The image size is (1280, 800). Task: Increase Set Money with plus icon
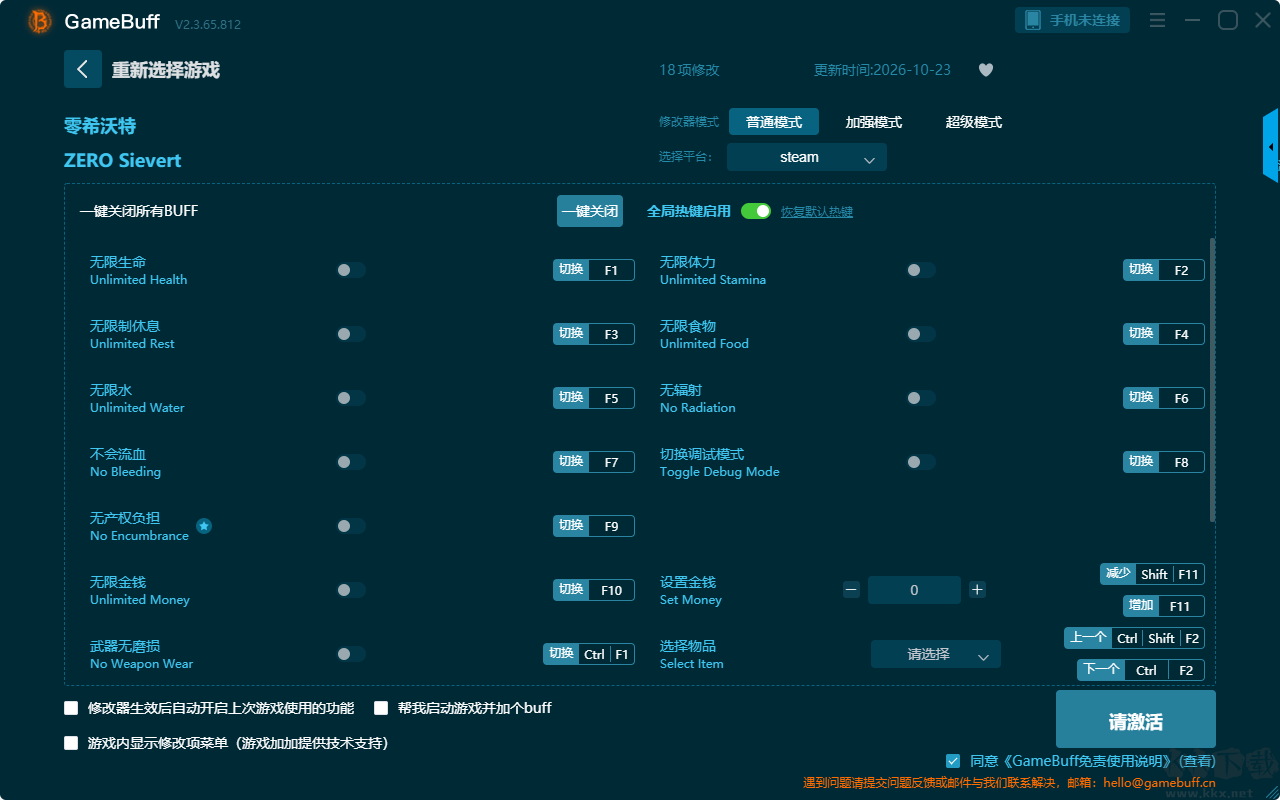(x=977, y=590)
